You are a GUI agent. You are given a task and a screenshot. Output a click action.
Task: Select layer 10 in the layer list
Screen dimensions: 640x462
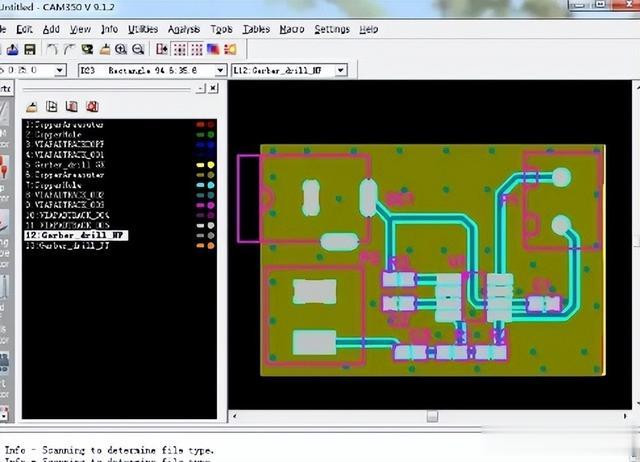67,215
